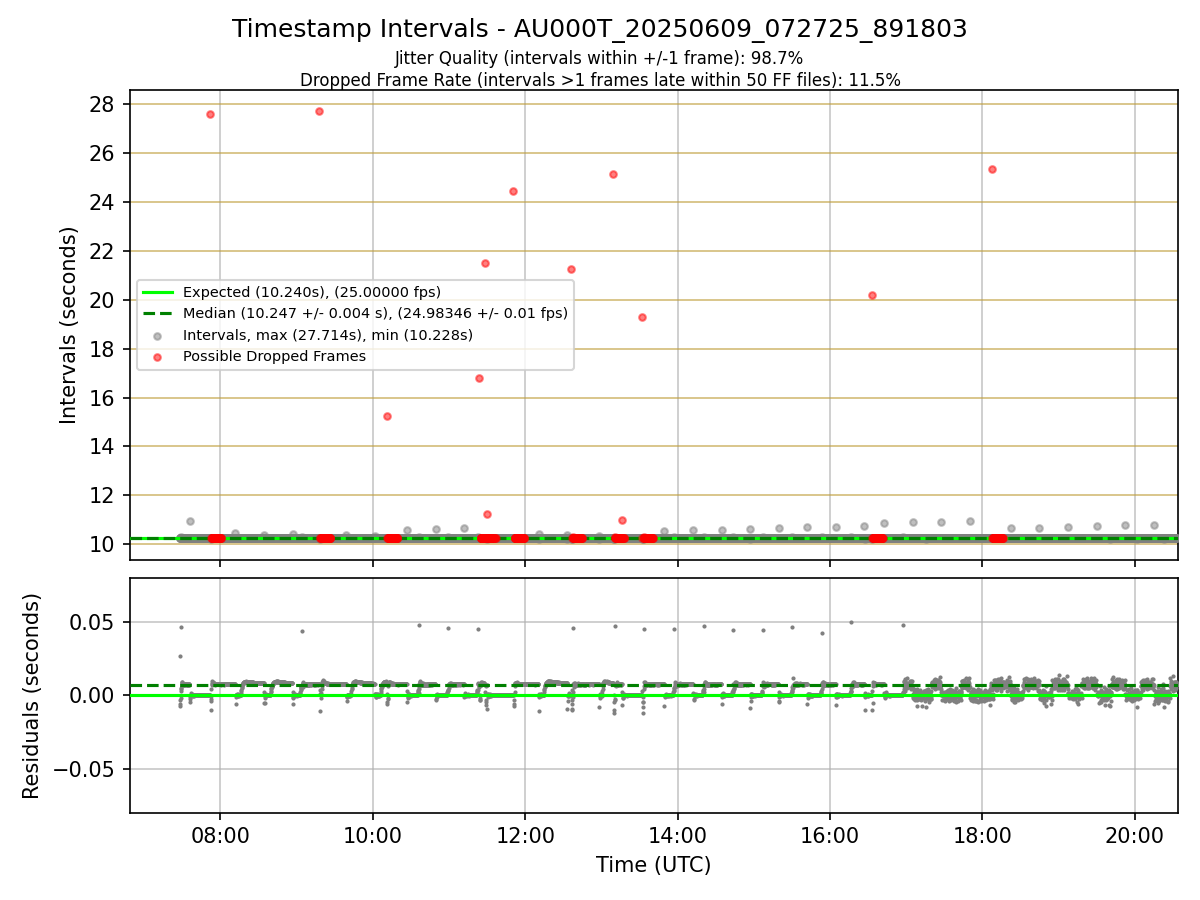Click the "Residuals (seconds)" y-axis label
Viewport: 1200px width, 900px height.
pyautogui.click(x=31, y=696)
